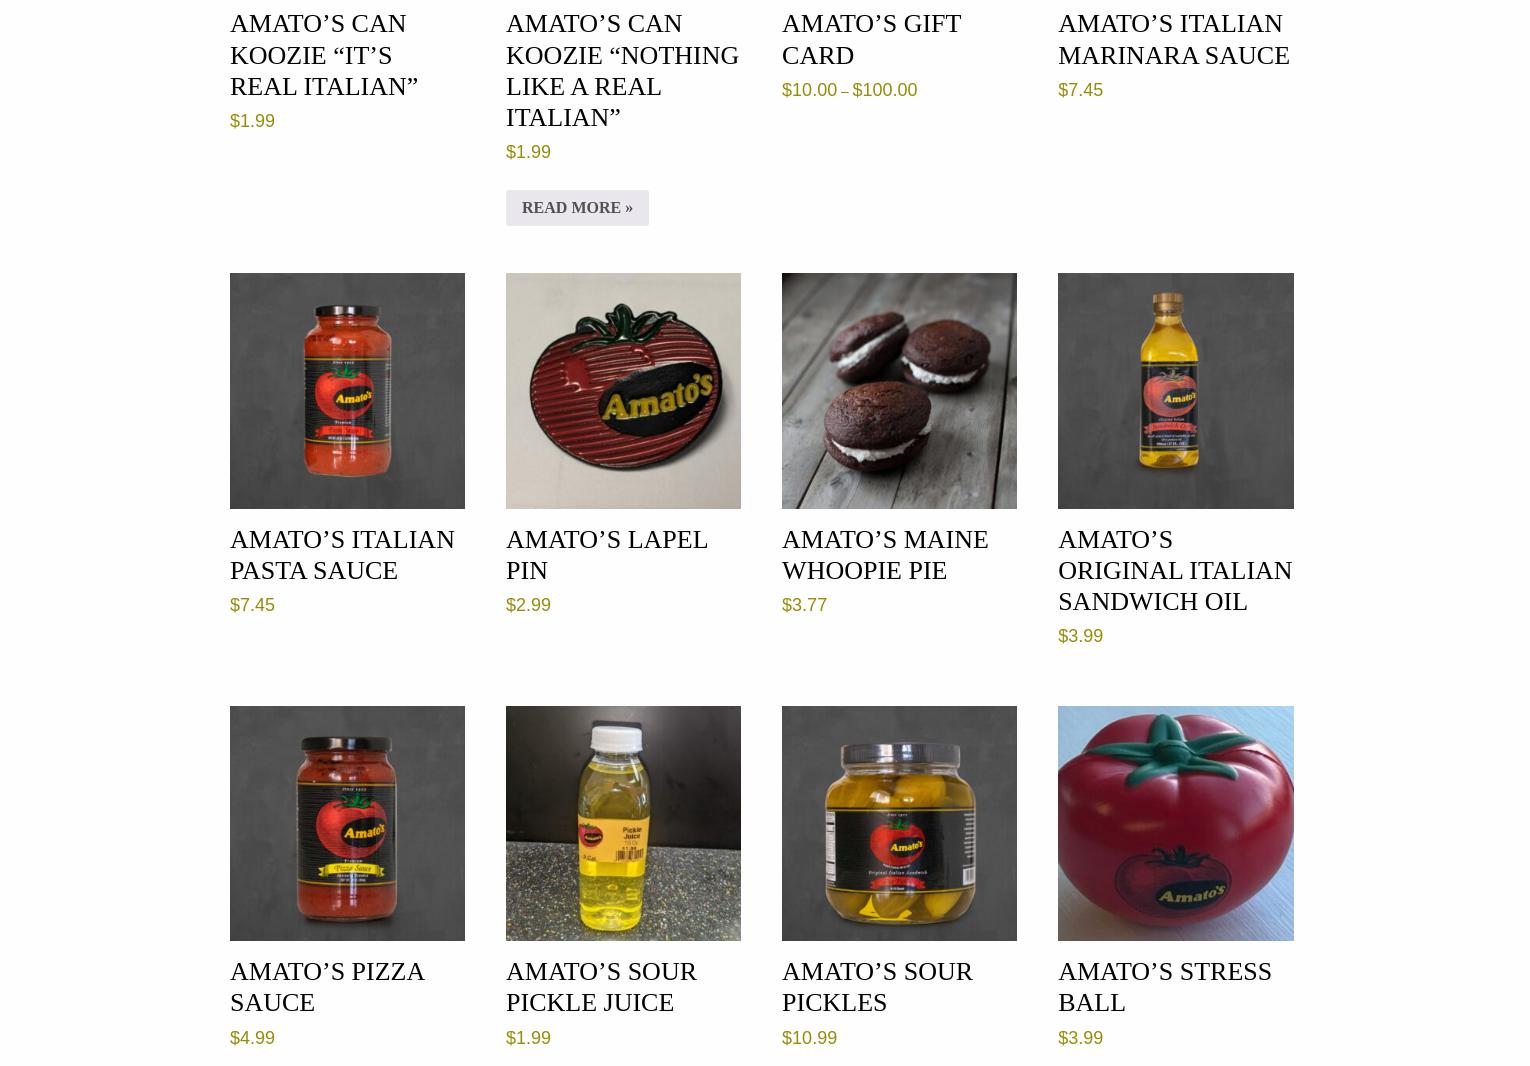Open Amato's Gift Card product title
Viewport: 1530px width, 1066px height.
tap(871, 39)
